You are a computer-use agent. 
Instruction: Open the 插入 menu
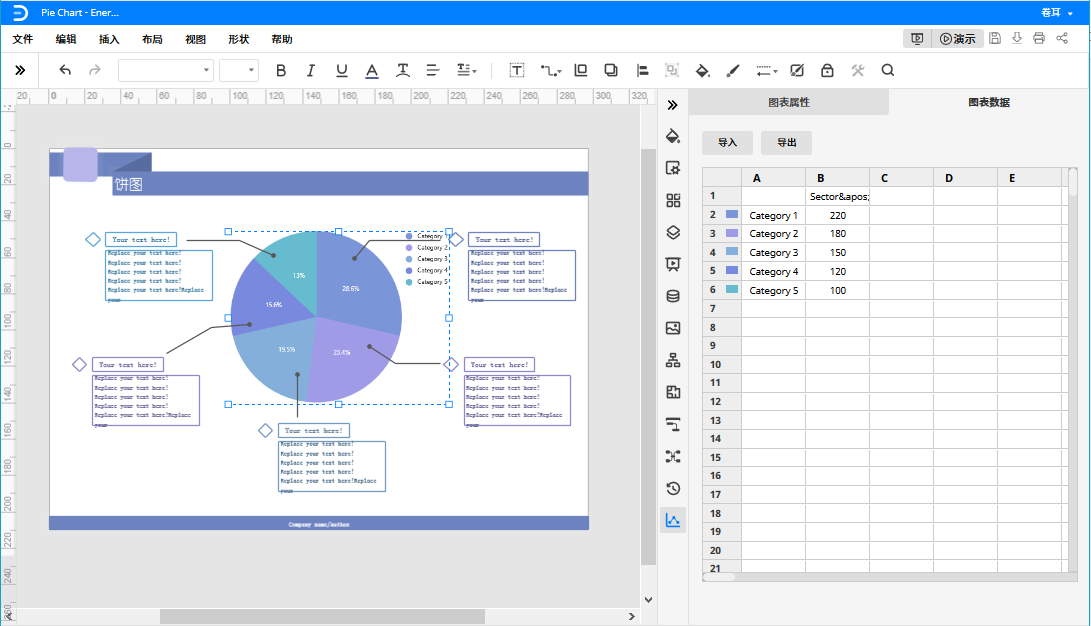109,39
